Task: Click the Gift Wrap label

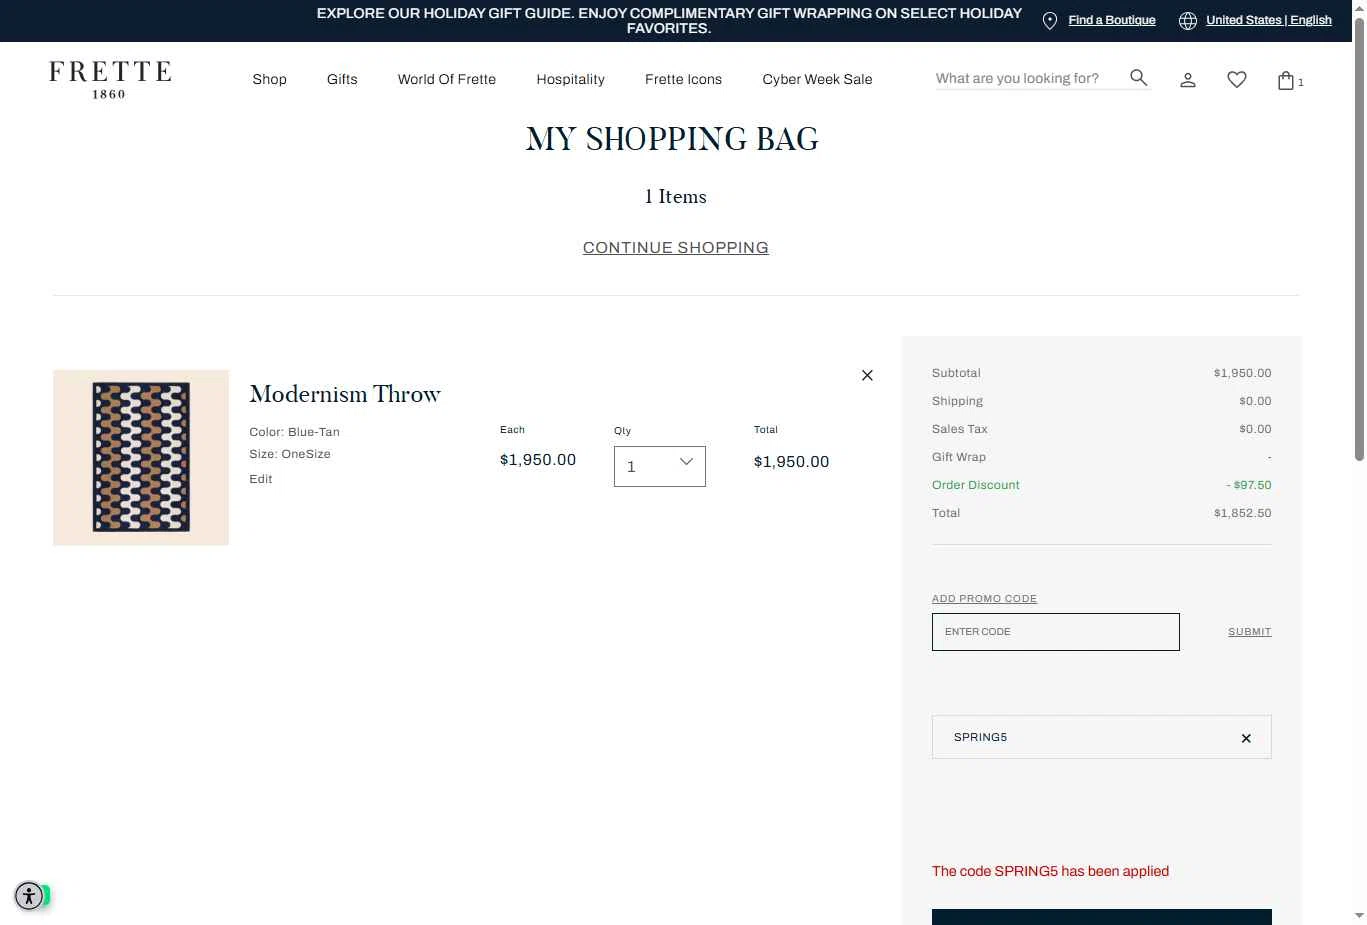Action: coord(959,457)
